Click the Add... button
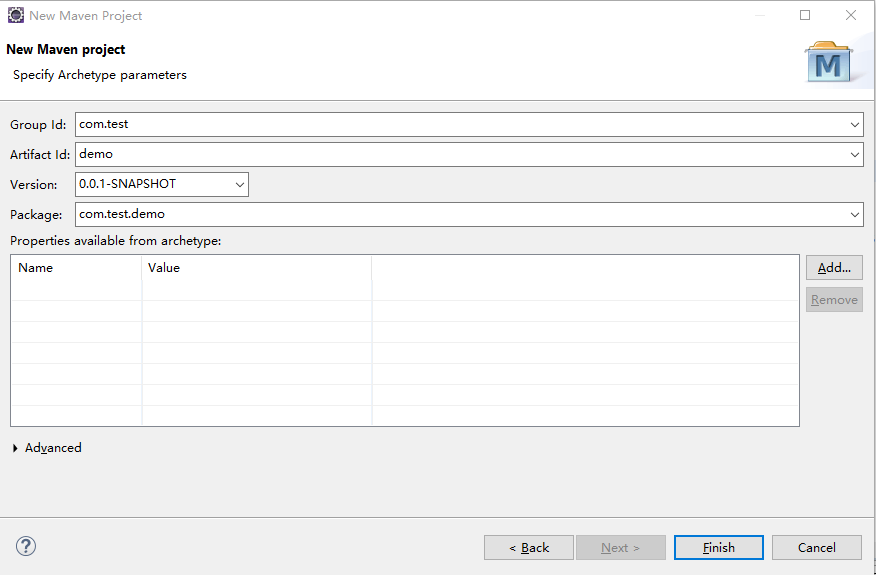Screen dimensions: 876x575 [x=834, y=268]
